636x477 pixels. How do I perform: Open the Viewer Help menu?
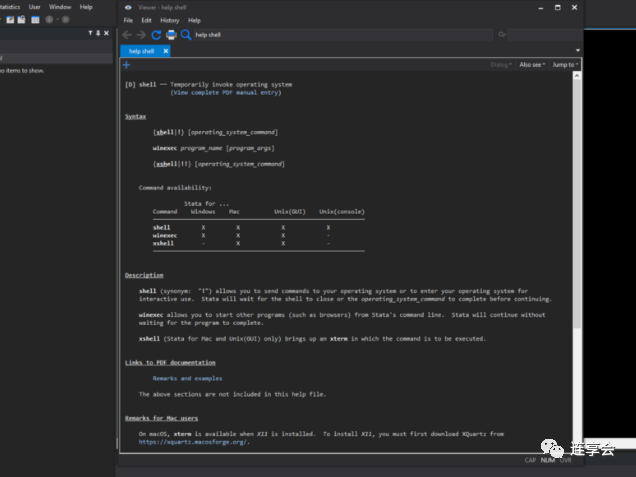click(194, 20)
